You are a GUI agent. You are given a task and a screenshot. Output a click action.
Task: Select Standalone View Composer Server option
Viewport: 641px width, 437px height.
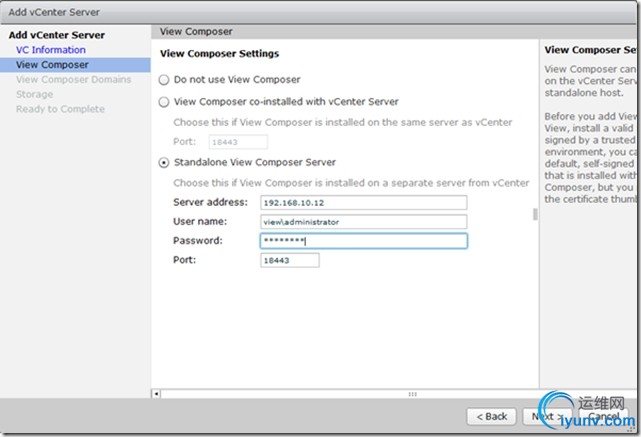(164, 163)
